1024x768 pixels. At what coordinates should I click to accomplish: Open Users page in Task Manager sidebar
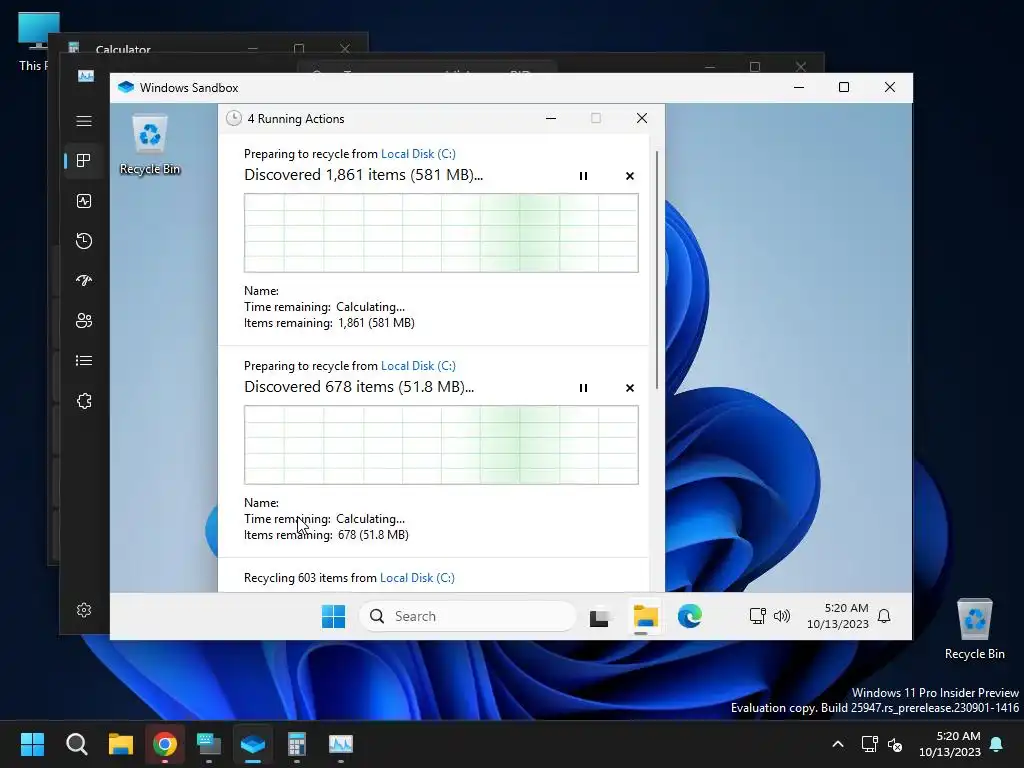(84, 321)
